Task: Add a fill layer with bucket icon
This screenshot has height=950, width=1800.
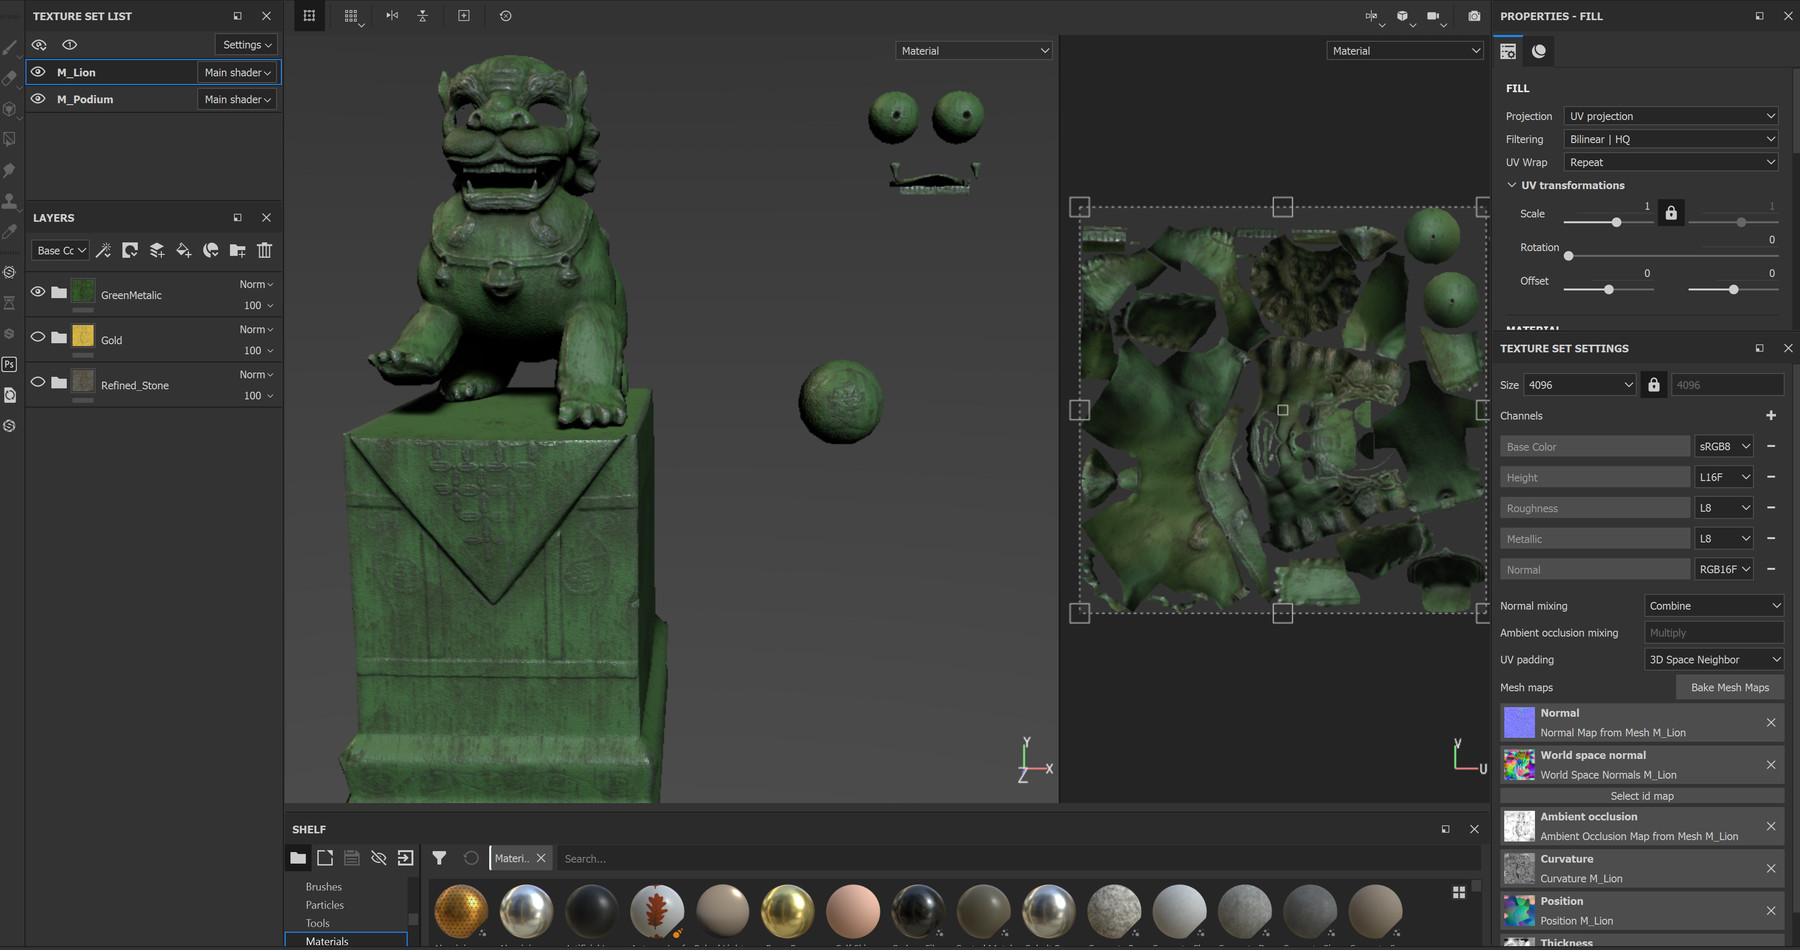Action: 184,251
